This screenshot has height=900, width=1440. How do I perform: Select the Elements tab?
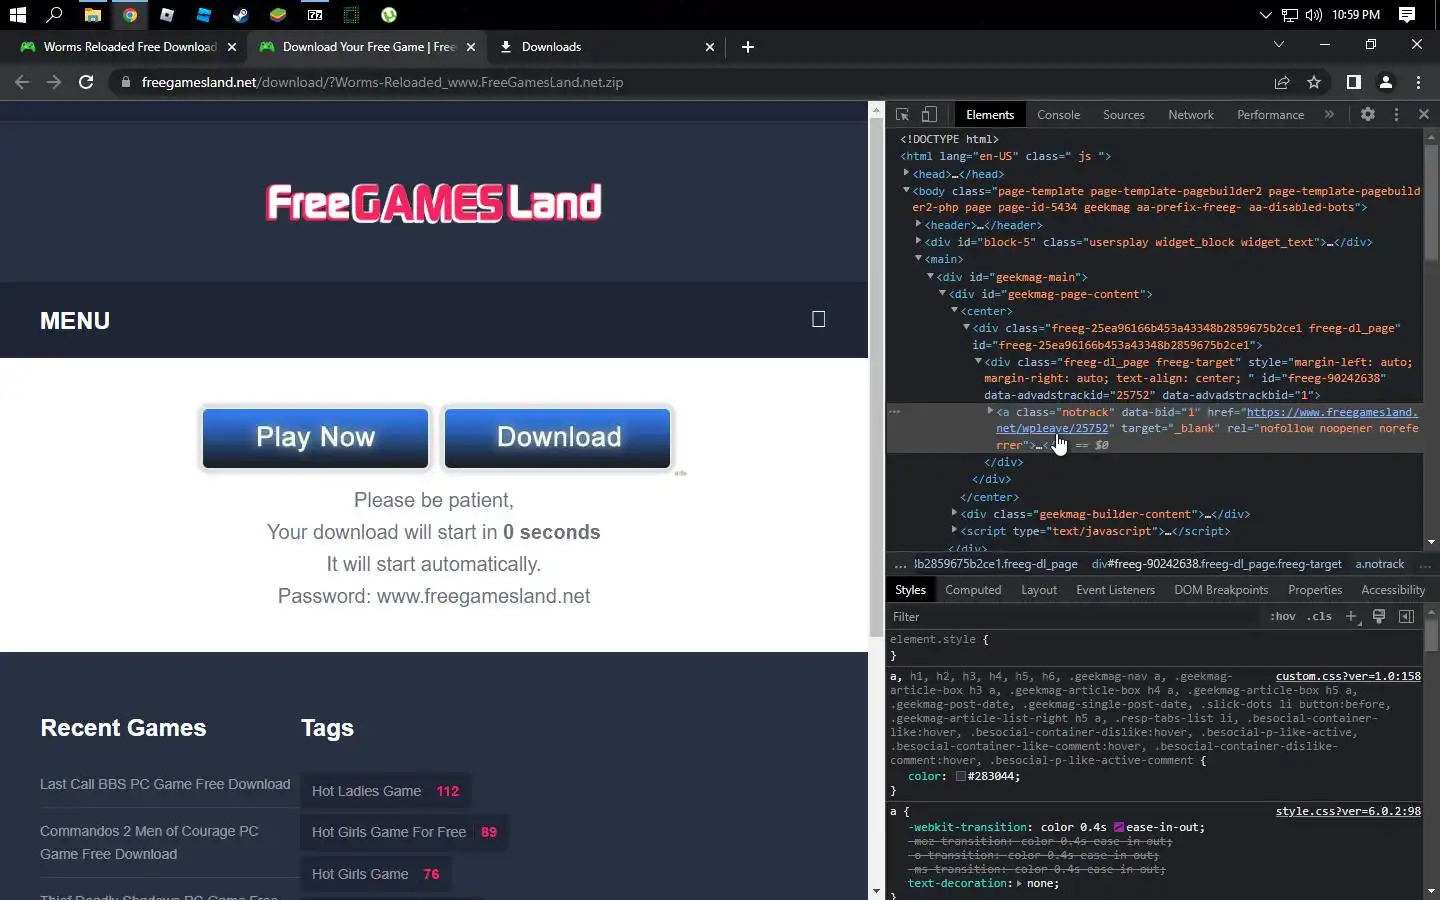990,115
